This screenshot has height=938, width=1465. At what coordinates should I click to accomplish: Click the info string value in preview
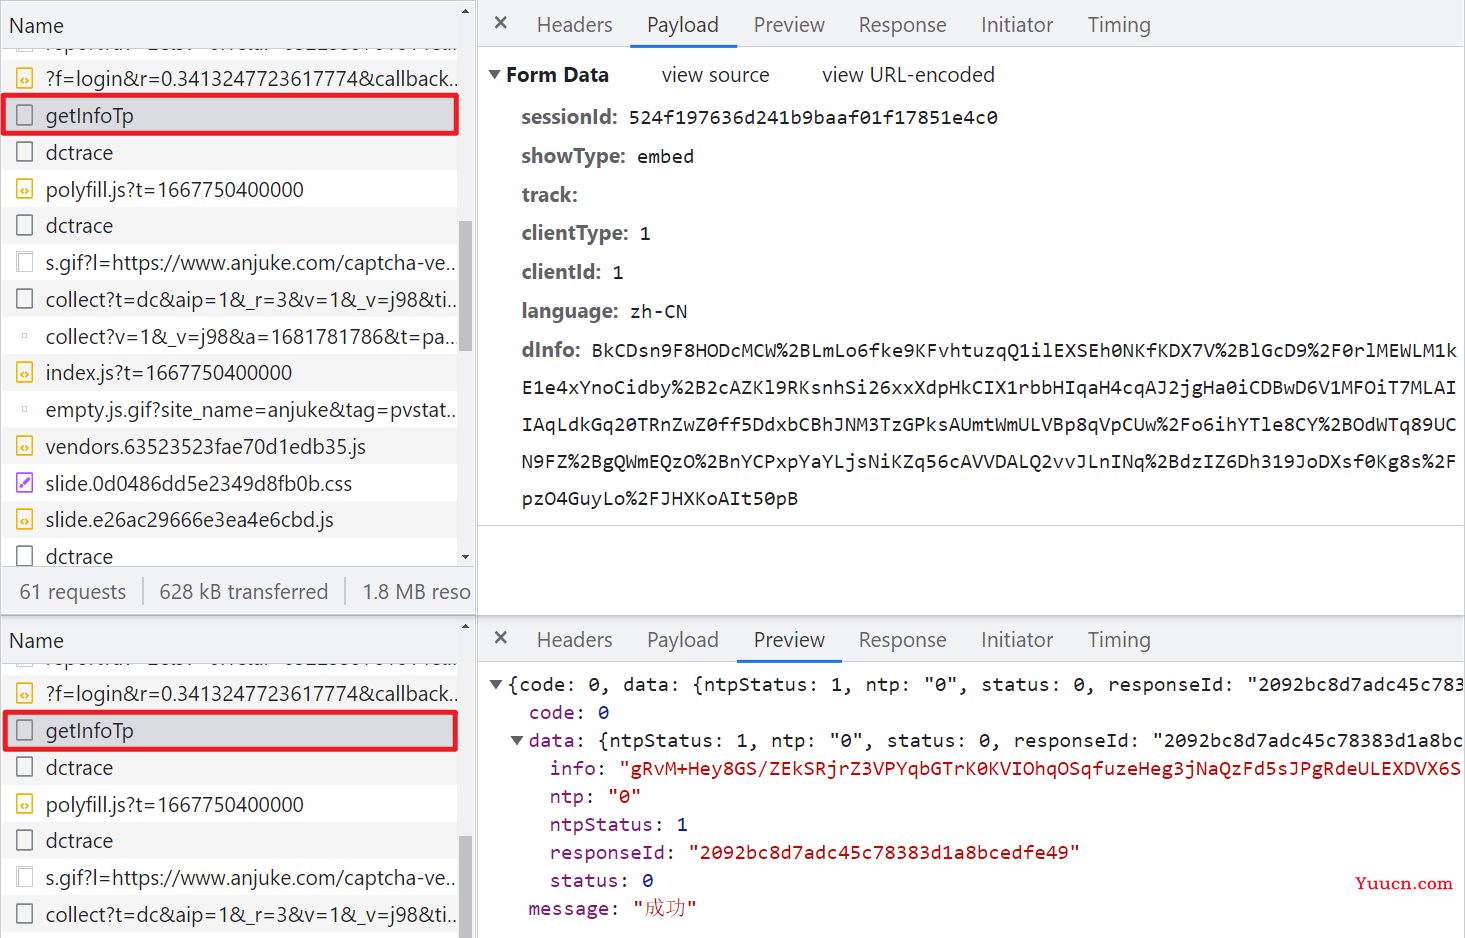(1040, 769)
